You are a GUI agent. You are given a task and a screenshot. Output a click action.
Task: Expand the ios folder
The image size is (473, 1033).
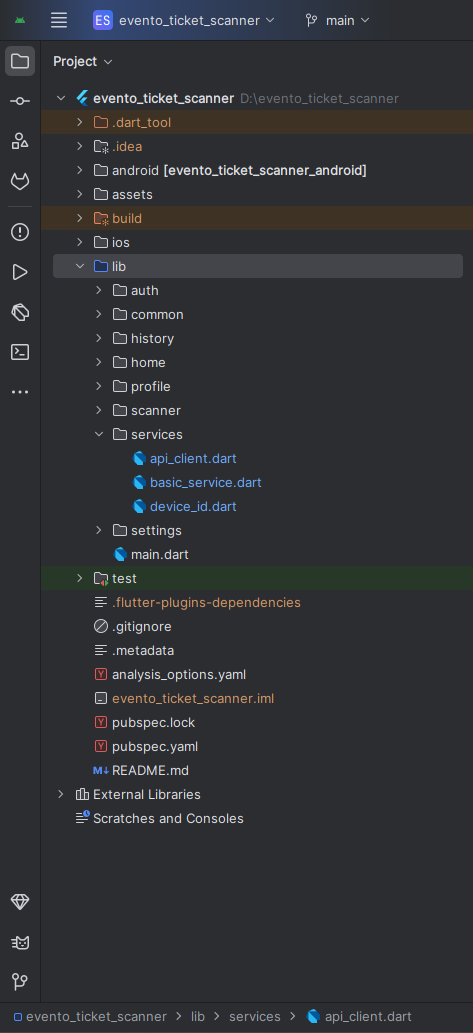coord(80,242)
